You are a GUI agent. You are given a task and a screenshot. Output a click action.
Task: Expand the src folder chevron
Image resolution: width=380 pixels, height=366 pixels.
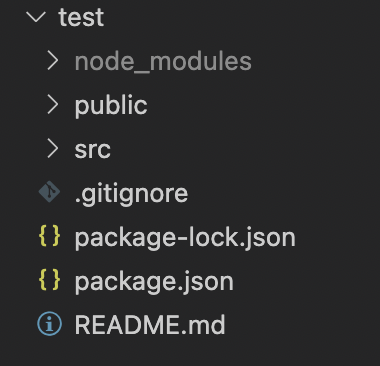point(53,148)
